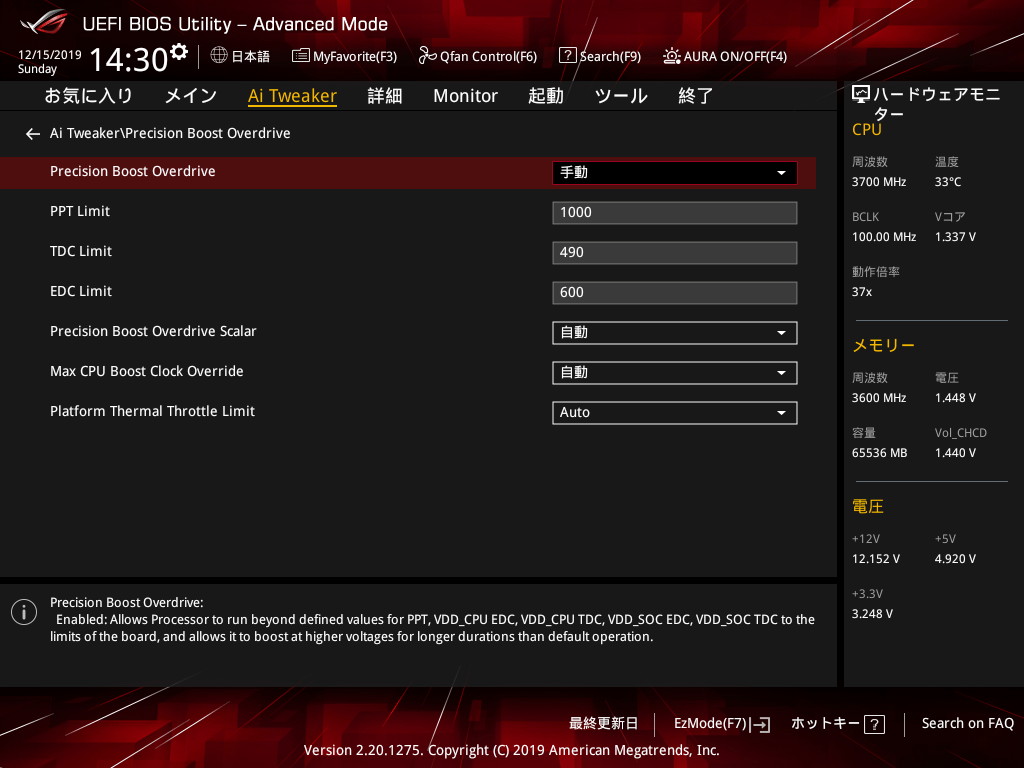Click the globe language icon
1024x768 pixels.
pos(219,56)
